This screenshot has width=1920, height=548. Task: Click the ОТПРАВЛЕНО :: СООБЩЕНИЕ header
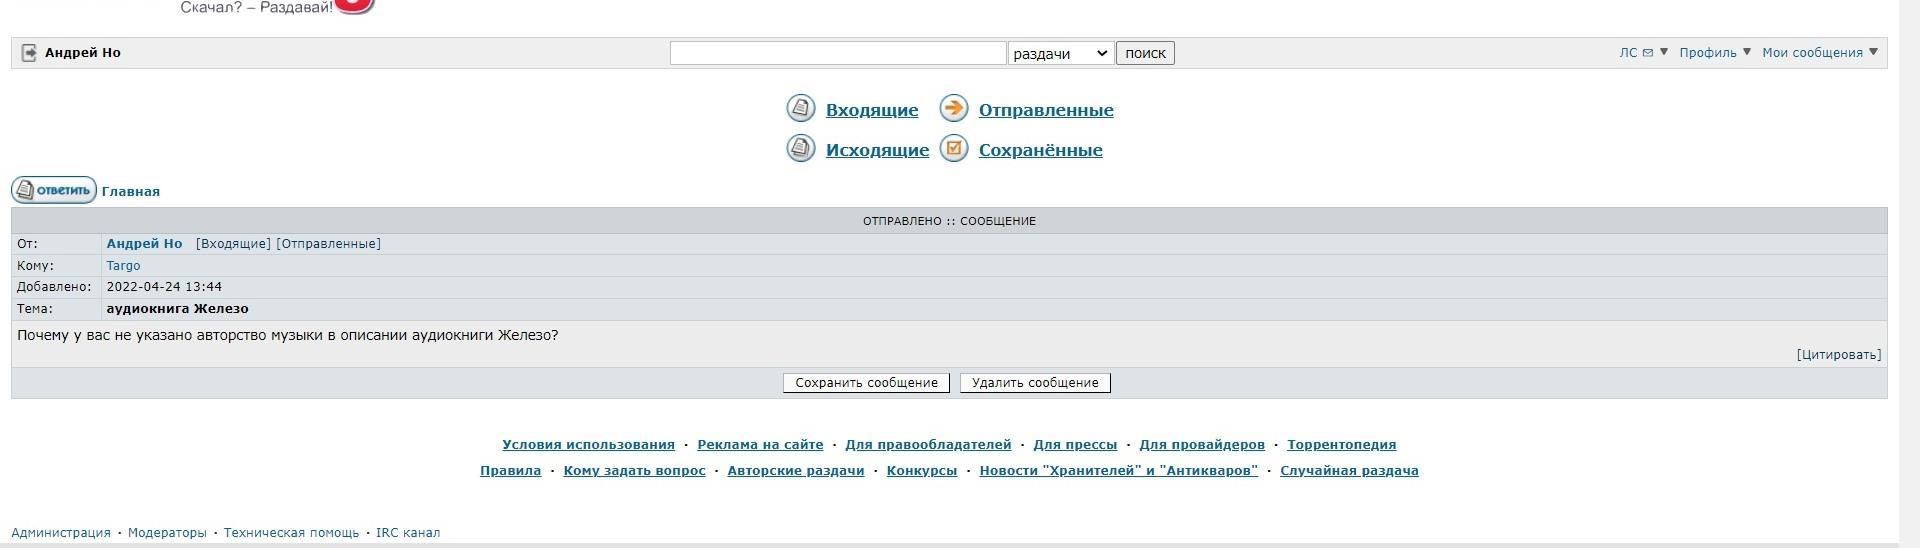949,221
